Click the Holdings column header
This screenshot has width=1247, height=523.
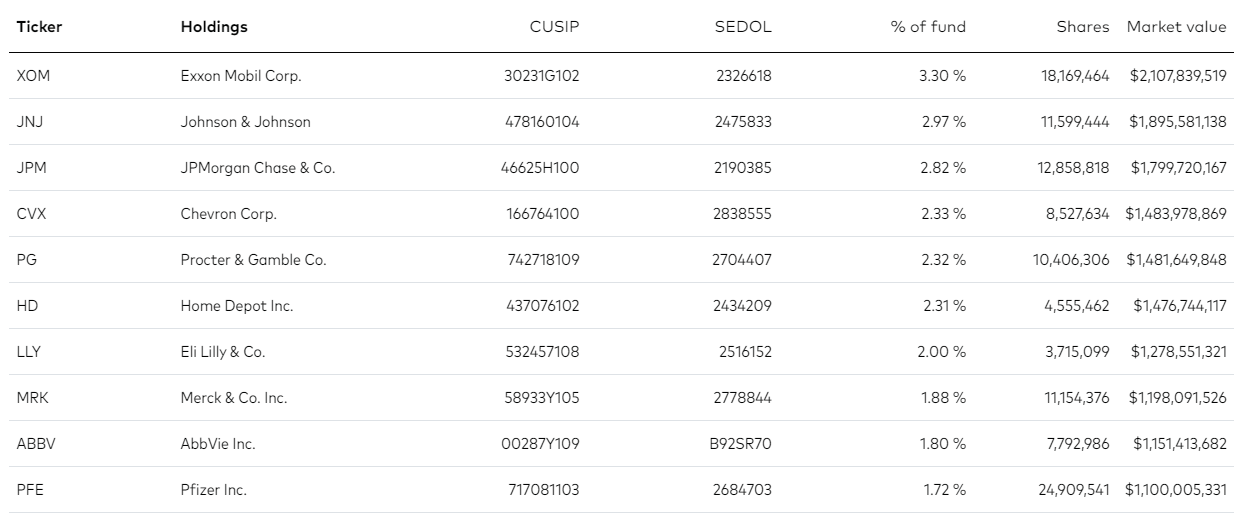214,27
